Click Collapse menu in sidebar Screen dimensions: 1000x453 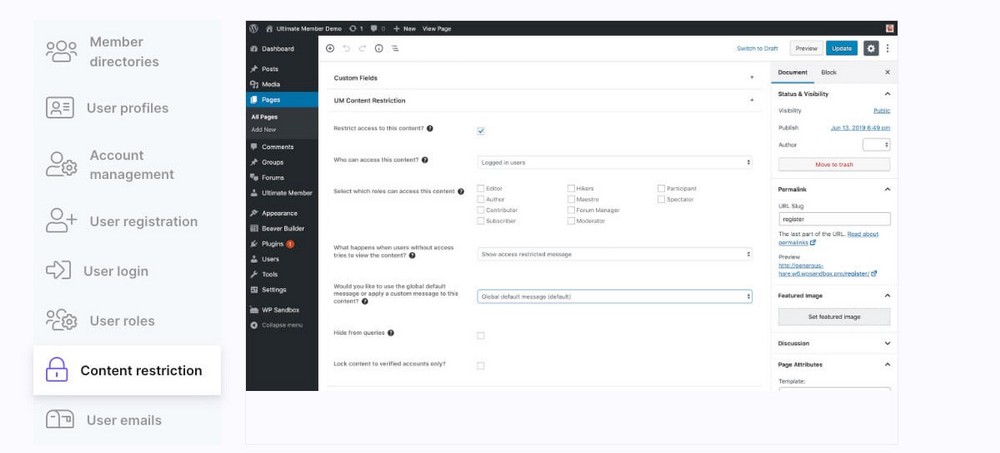282,325
